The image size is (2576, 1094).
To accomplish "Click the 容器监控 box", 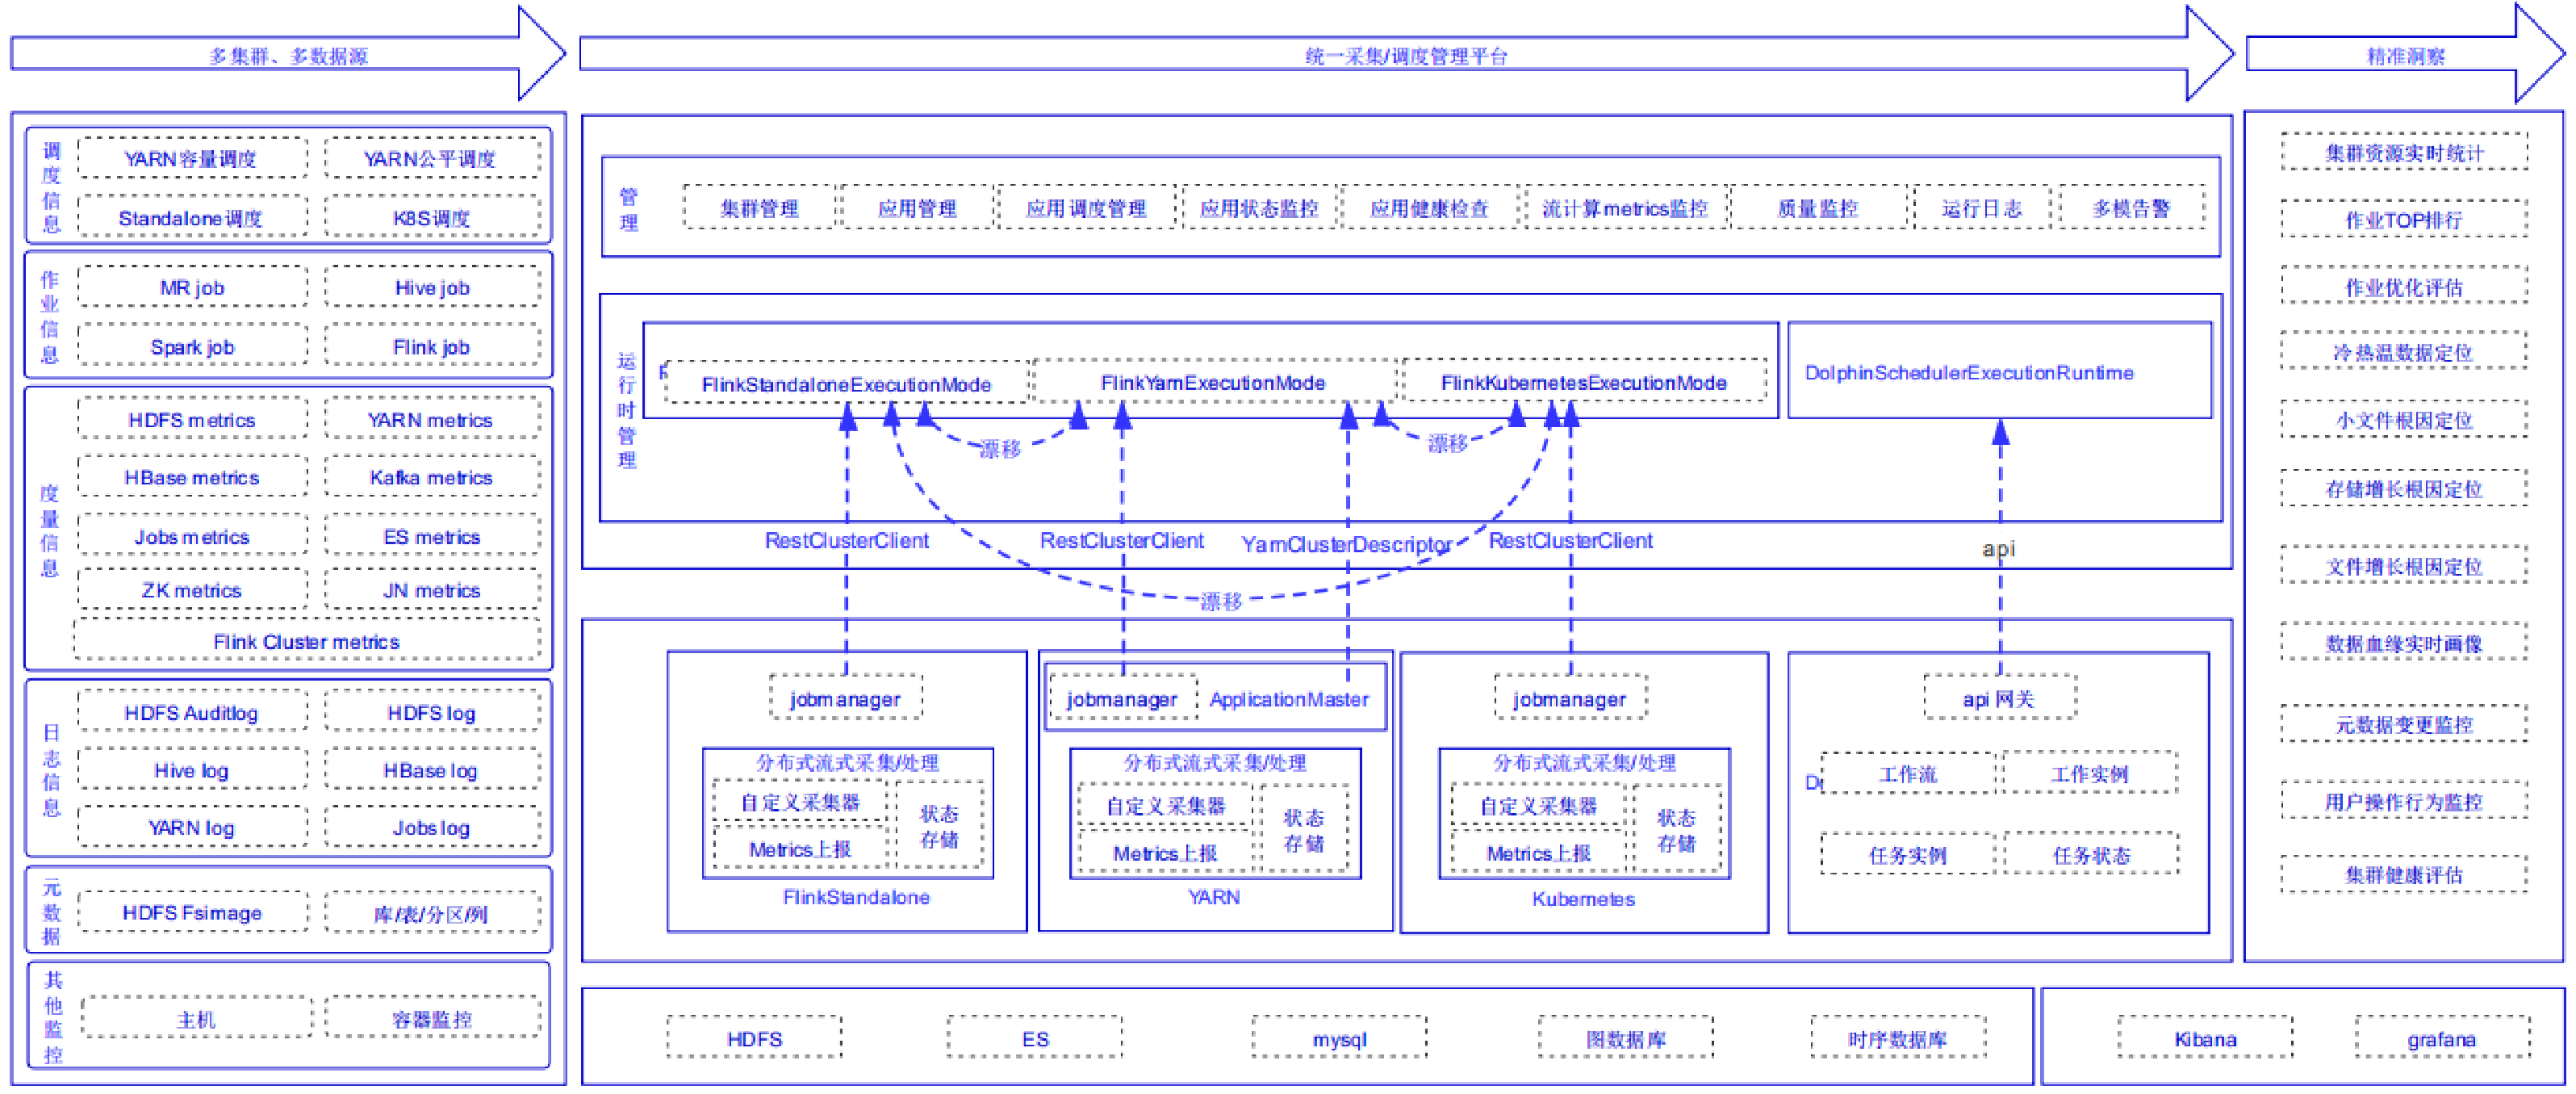I will [432, 1017].
